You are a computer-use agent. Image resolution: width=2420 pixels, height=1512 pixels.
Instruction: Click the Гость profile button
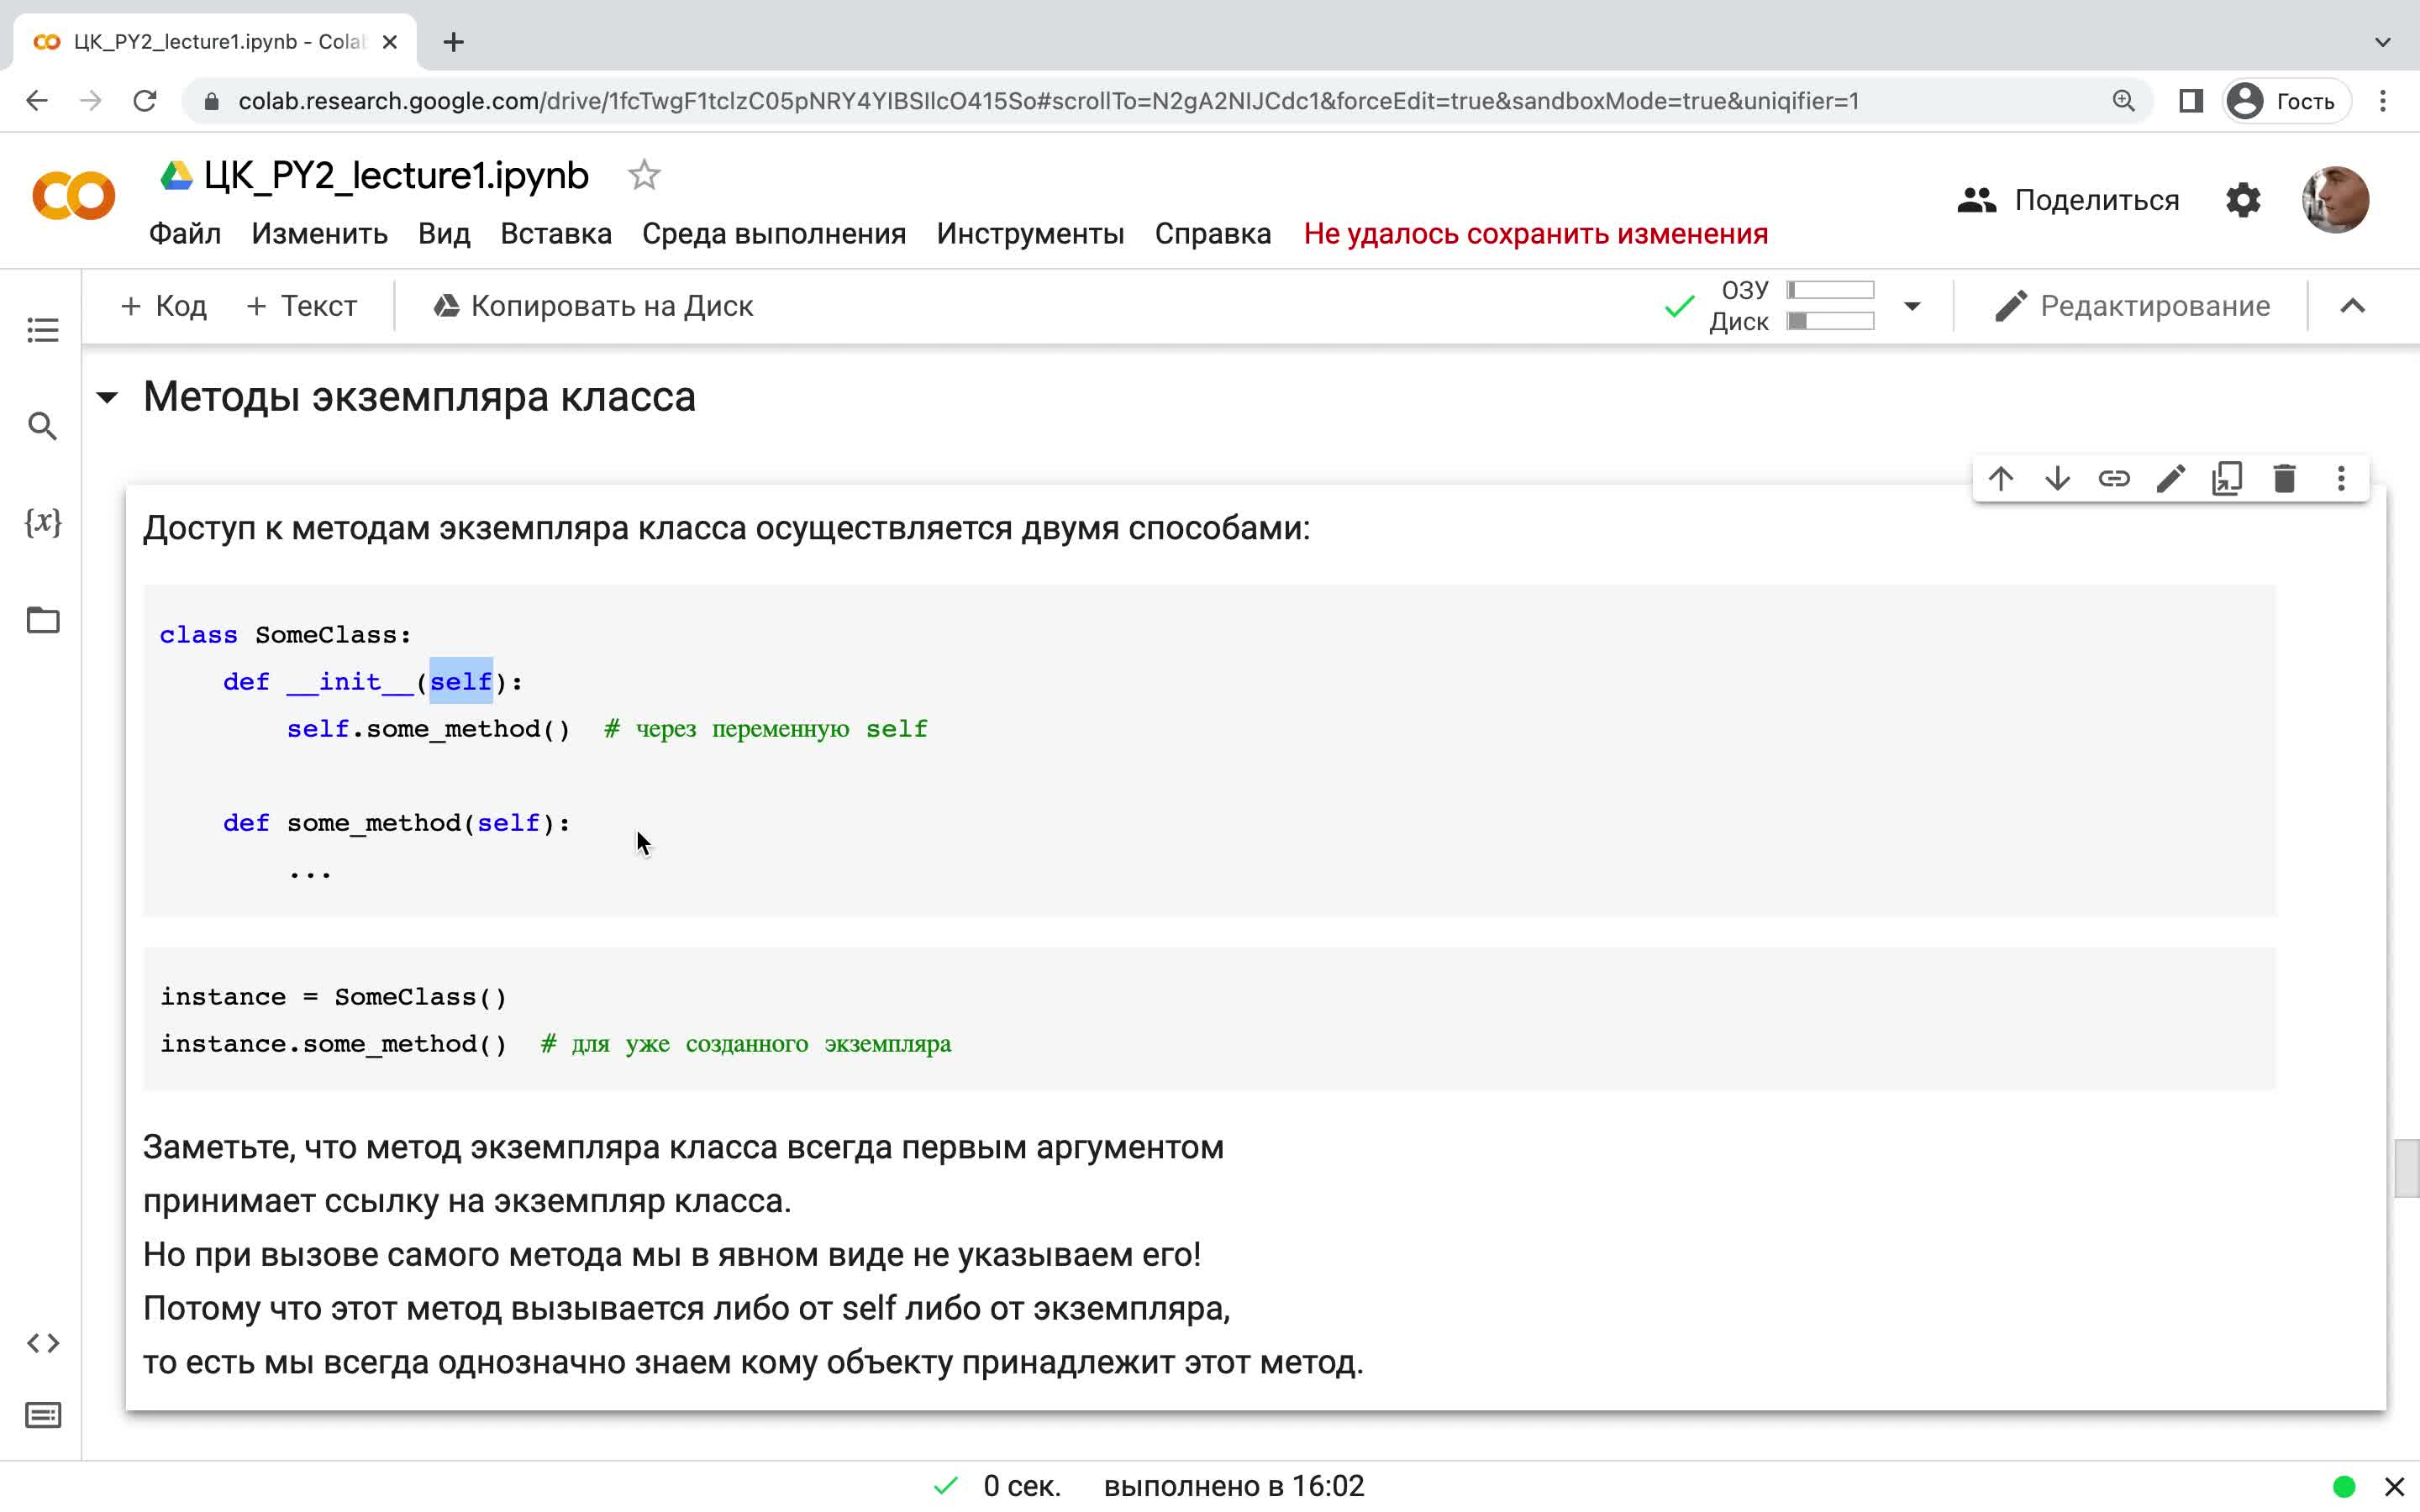(2287, 101)
